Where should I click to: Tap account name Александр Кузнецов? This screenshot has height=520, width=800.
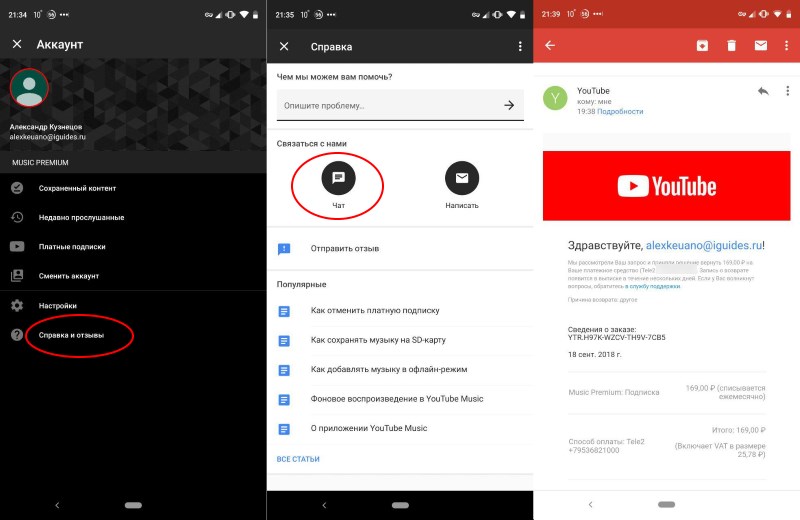46,127
